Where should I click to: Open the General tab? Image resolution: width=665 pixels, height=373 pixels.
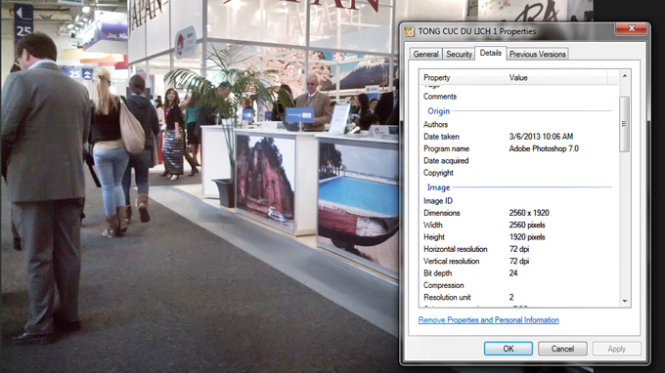click(426, 54)
